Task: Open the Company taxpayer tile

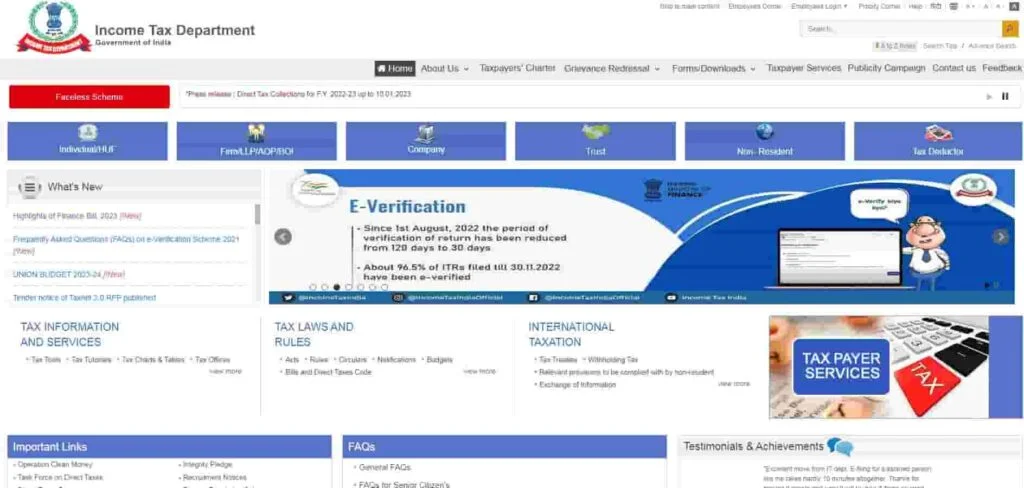Action: point(426,141)
